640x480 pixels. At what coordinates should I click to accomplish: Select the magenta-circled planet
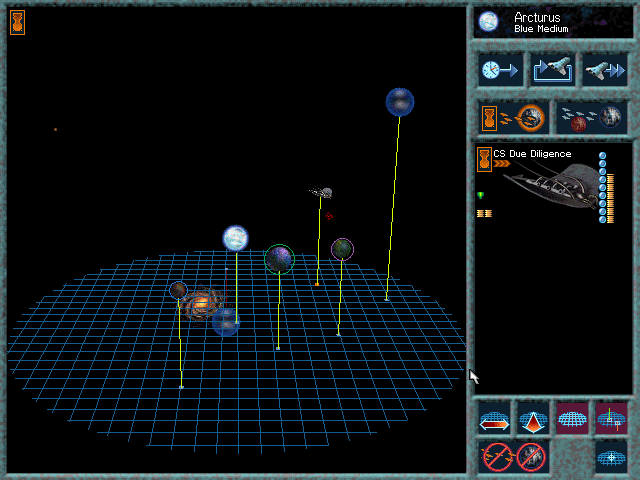pyautogui.click(x=342, y=249)
